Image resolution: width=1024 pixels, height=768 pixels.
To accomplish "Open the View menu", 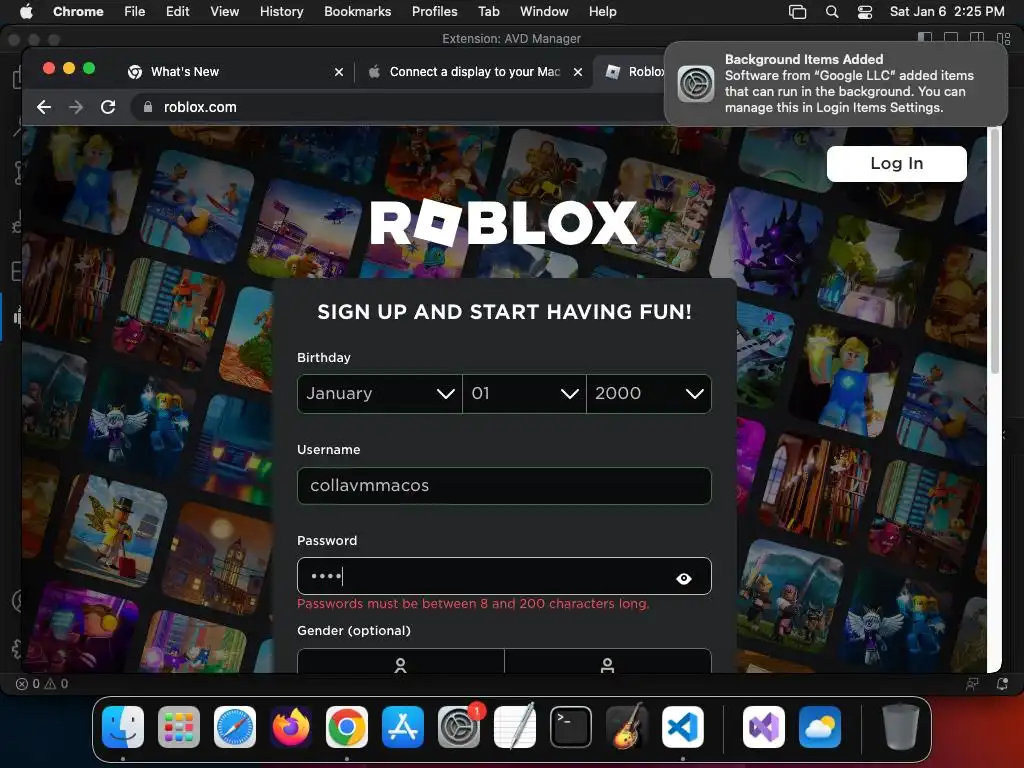I will point(224,12).
